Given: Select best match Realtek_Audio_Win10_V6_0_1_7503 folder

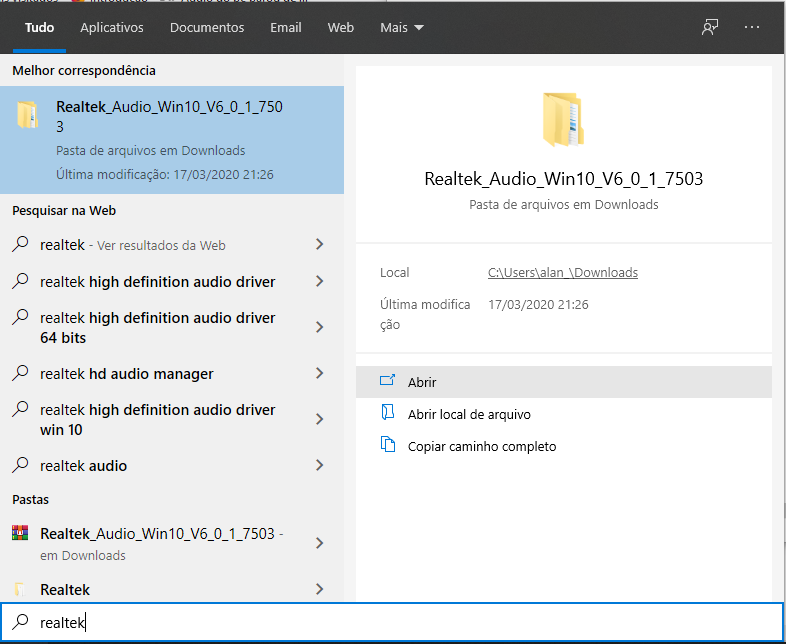Looking at the screenshot, I should [x=172, y=140].
